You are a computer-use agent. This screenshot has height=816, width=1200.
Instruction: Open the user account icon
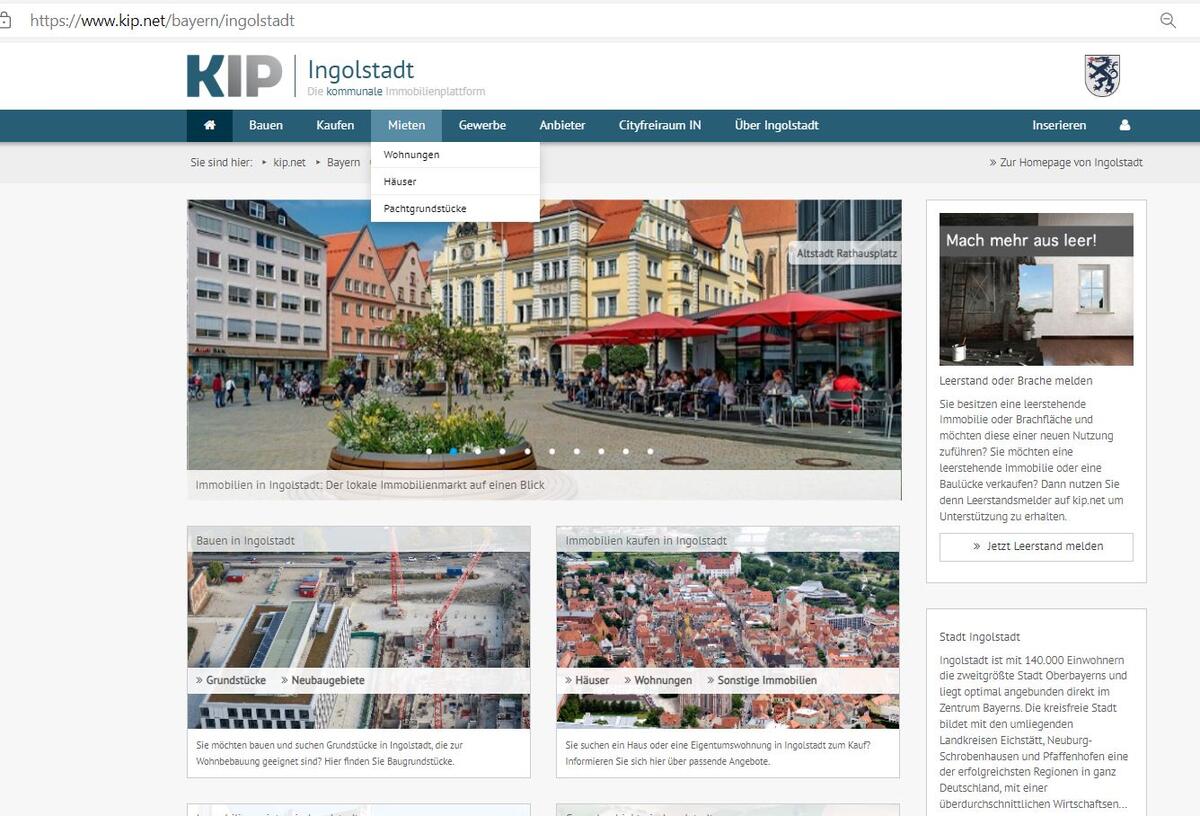tap(1124, 126)
